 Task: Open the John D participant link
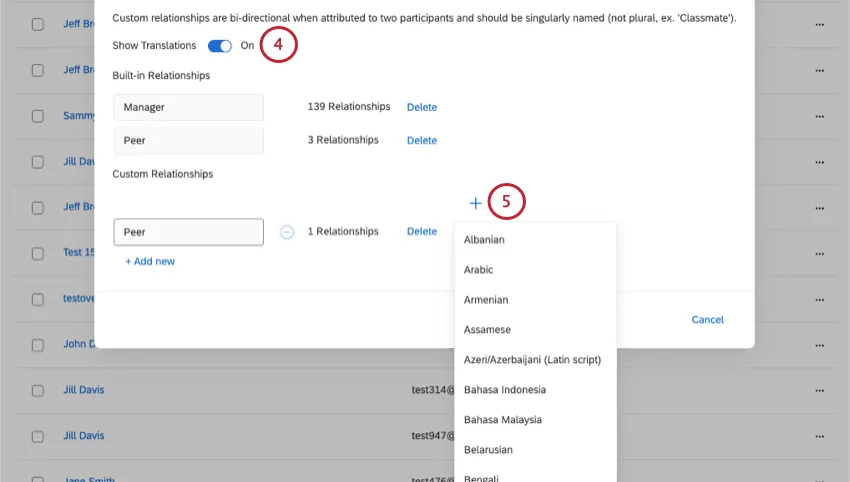coord(79,344)
